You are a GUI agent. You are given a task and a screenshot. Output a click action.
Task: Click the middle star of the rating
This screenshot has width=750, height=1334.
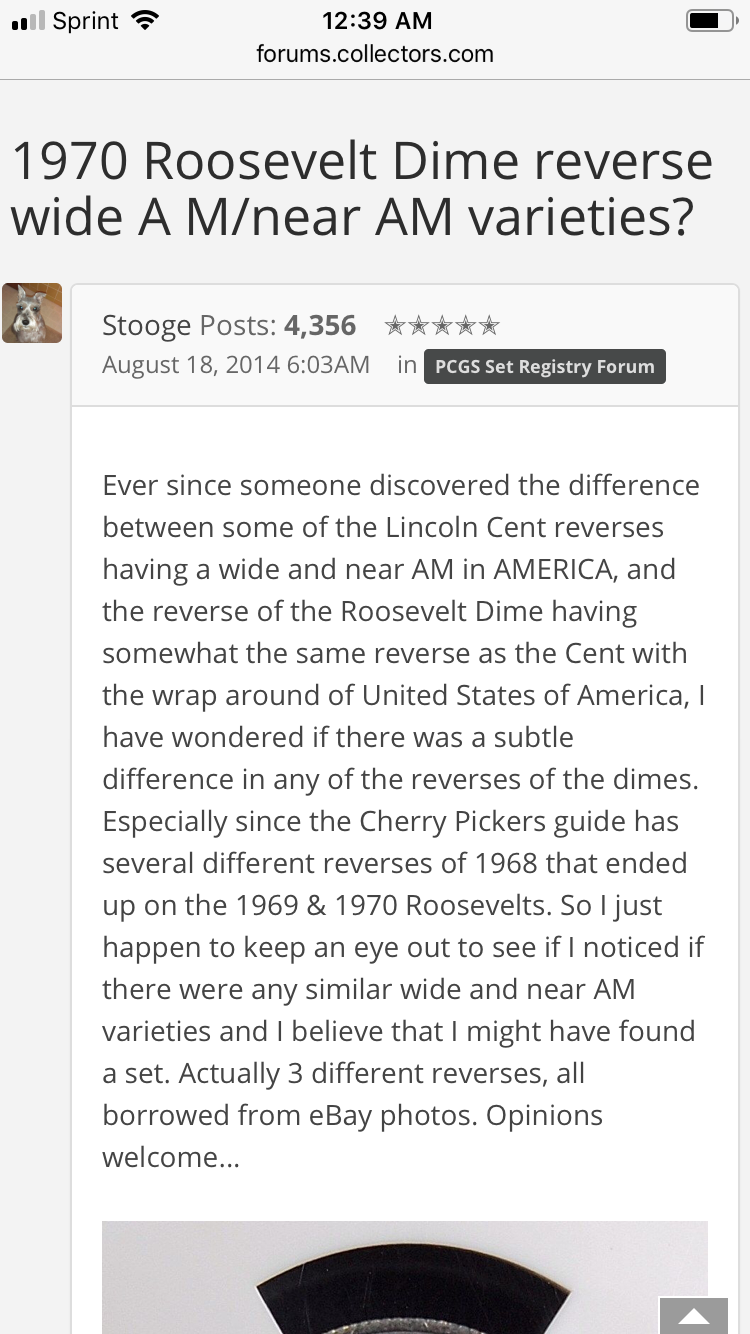tap(442, 326)
